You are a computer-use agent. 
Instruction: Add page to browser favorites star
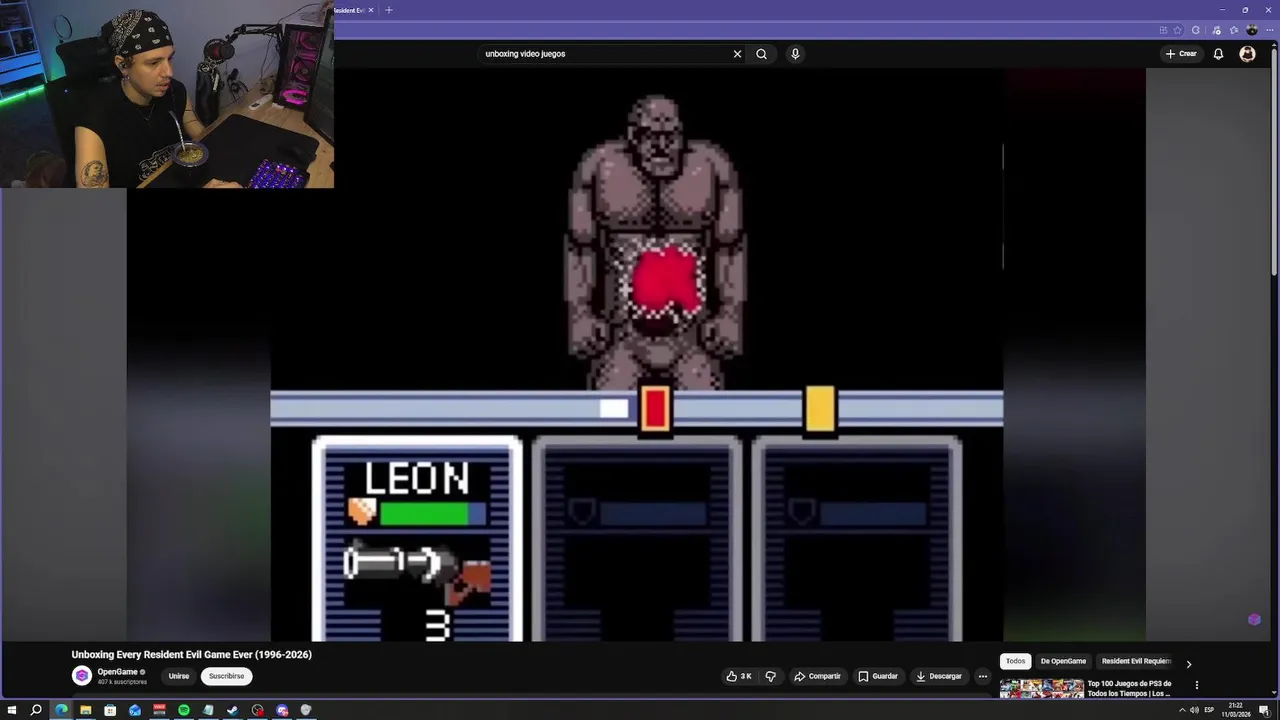pos(1177,30)
